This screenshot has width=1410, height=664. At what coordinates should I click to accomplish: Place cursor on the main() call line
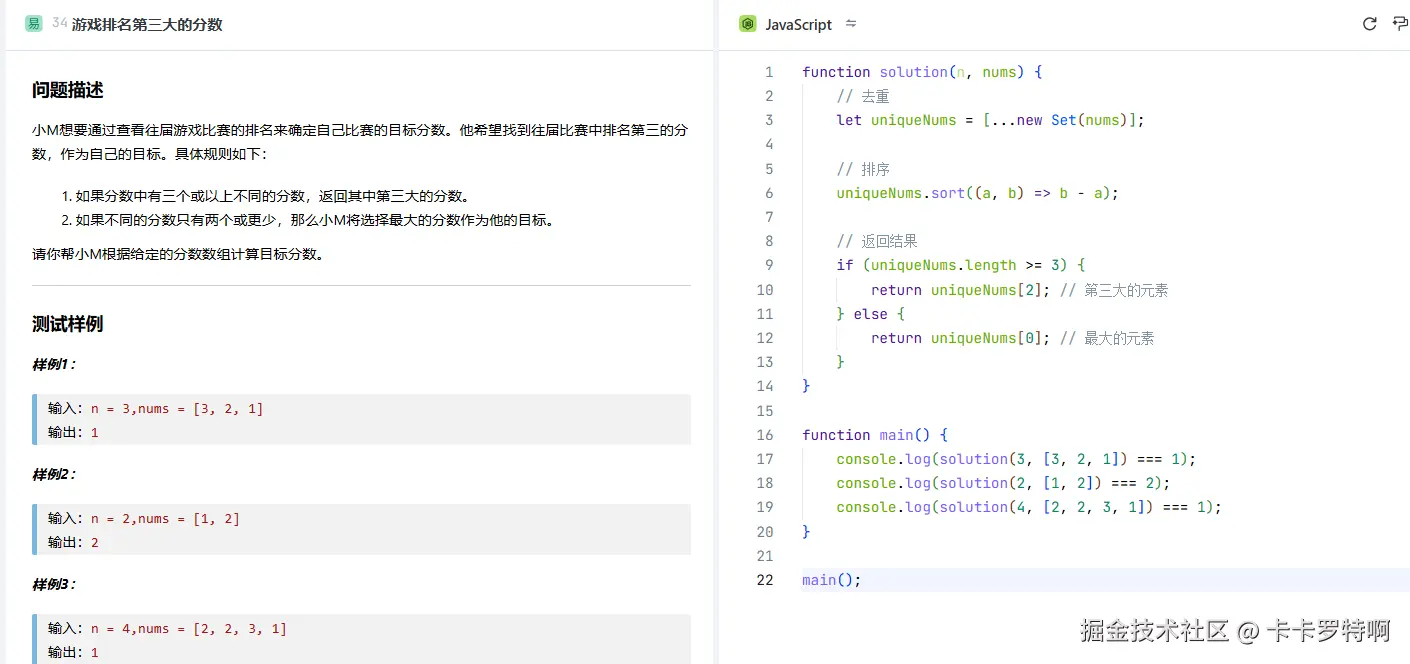click(x=830, y=579)
